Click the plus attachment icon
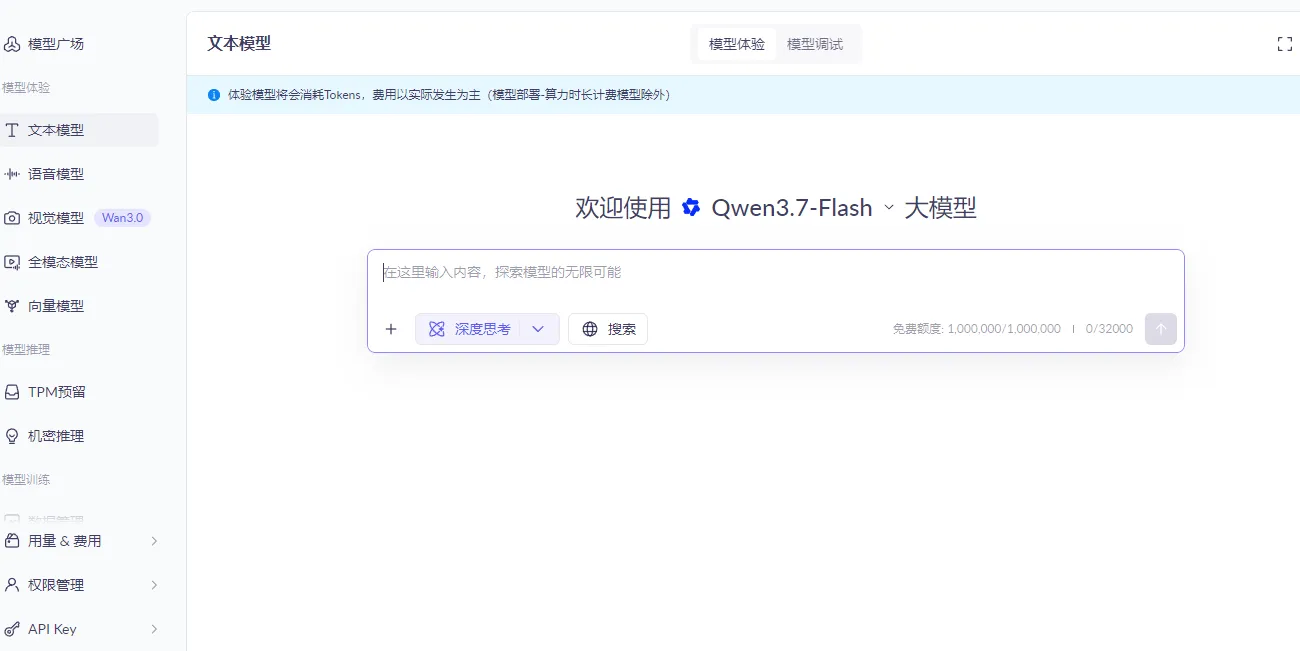This screenshot has width=1300, height=651. pyautogui.click(x=391, y=329)
